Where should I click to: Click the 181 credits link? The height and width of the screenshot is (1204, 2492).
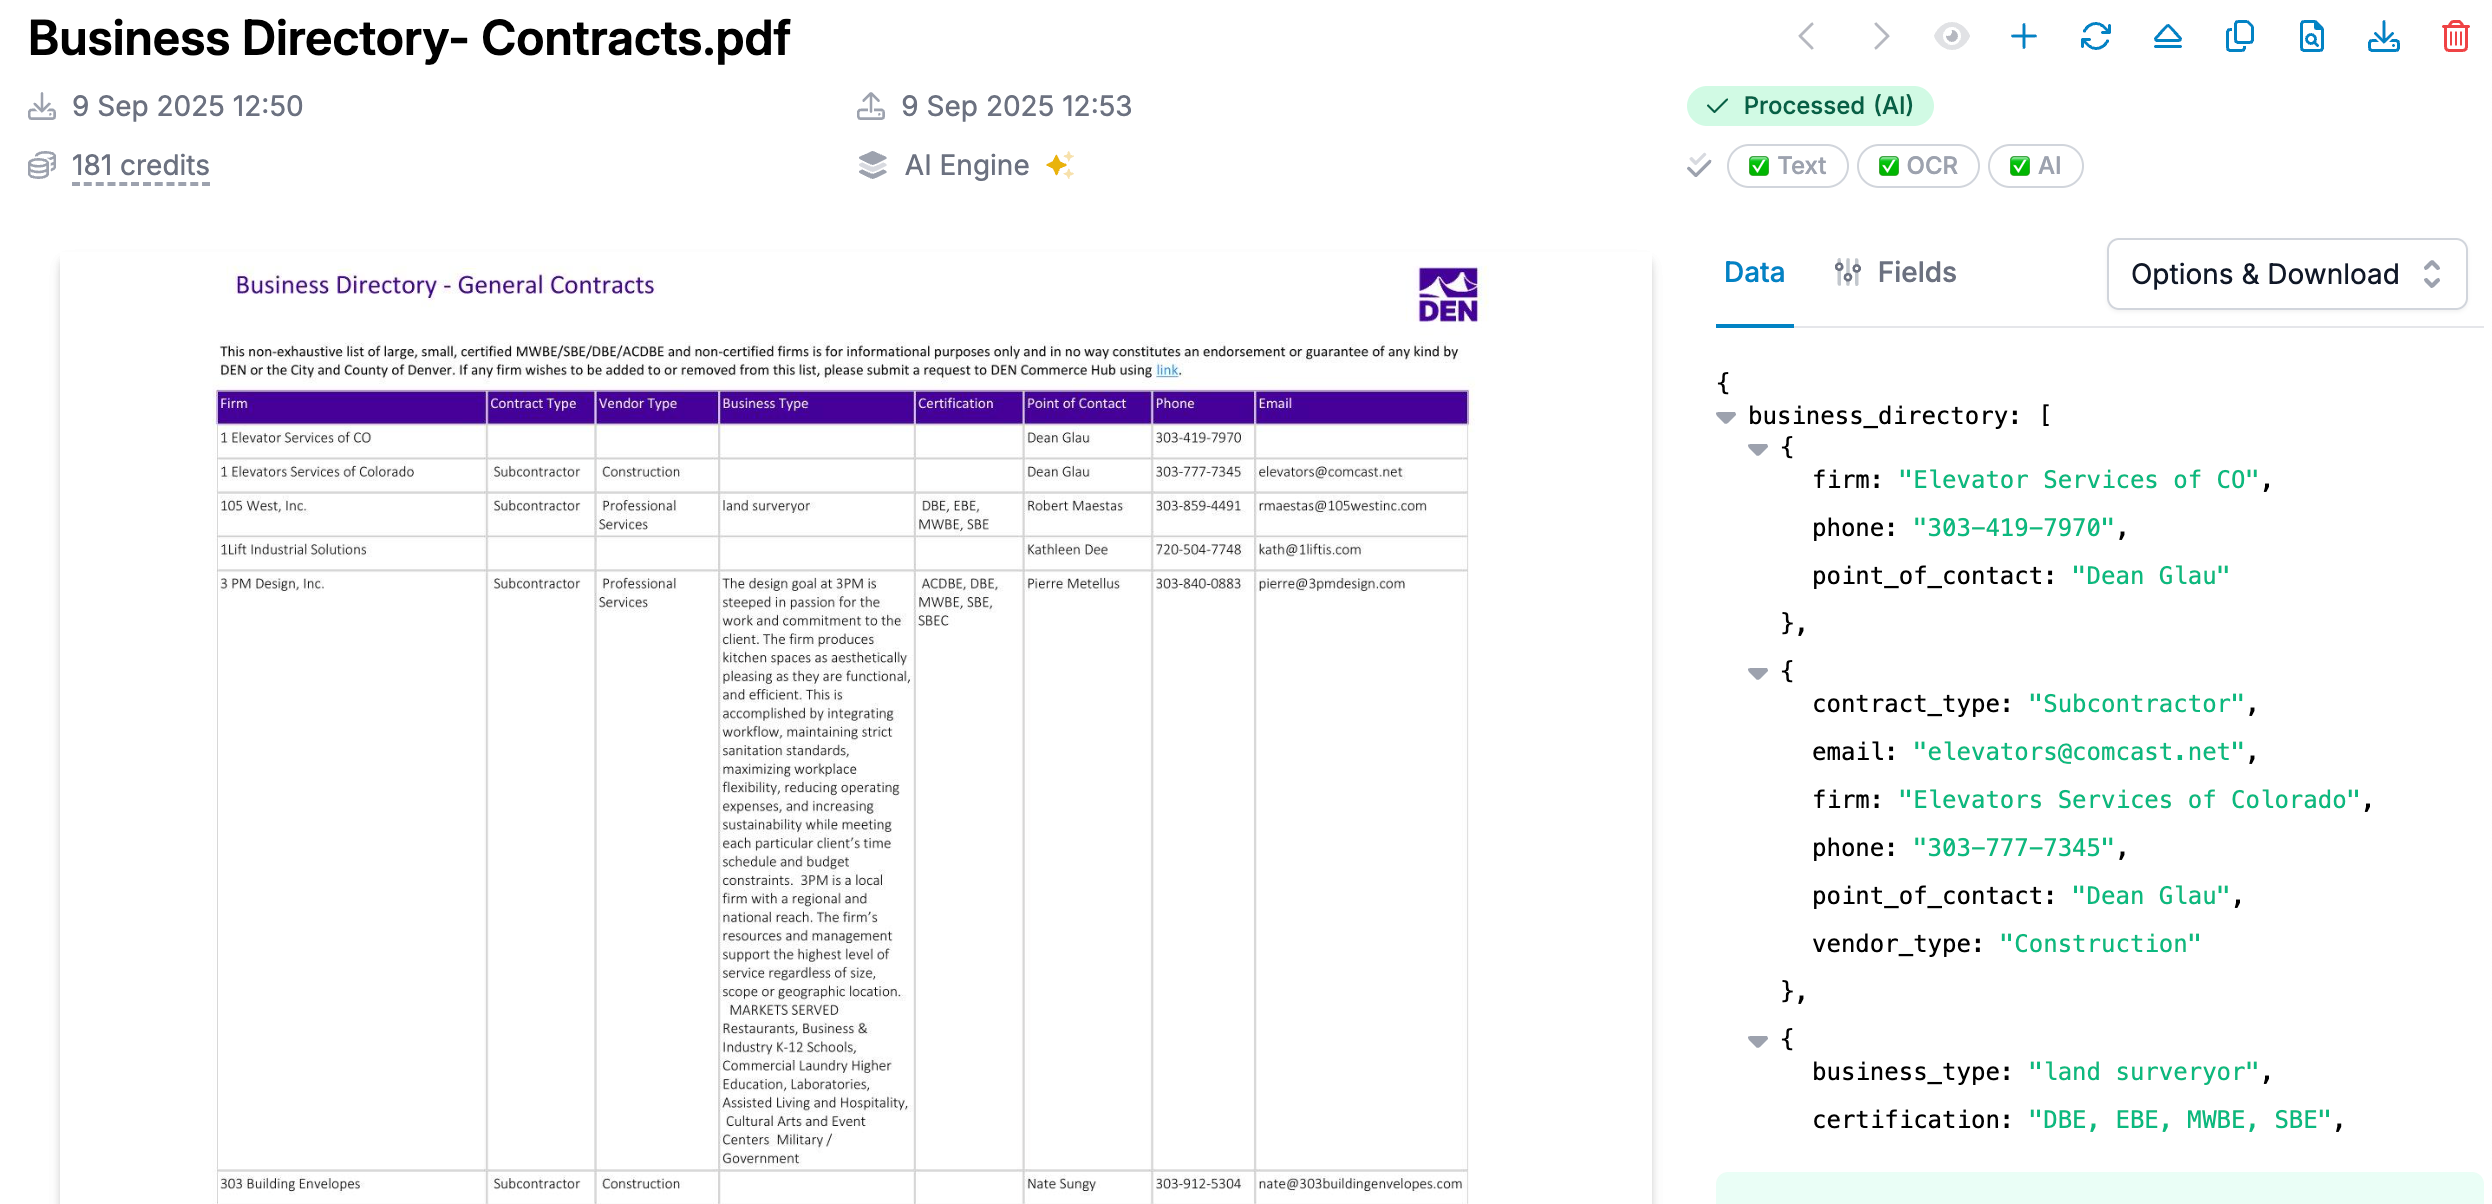(x=140, y=166)
